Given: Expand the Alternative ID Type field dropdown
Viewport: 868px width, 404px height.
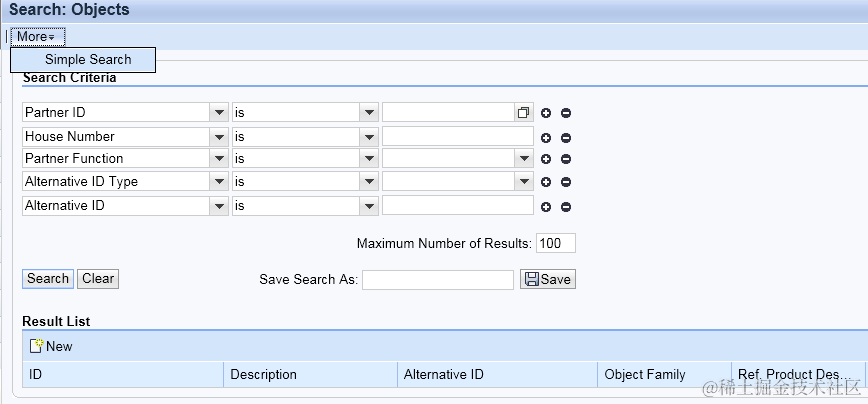Looking at the screenshot, I should (x=219, y=182).
